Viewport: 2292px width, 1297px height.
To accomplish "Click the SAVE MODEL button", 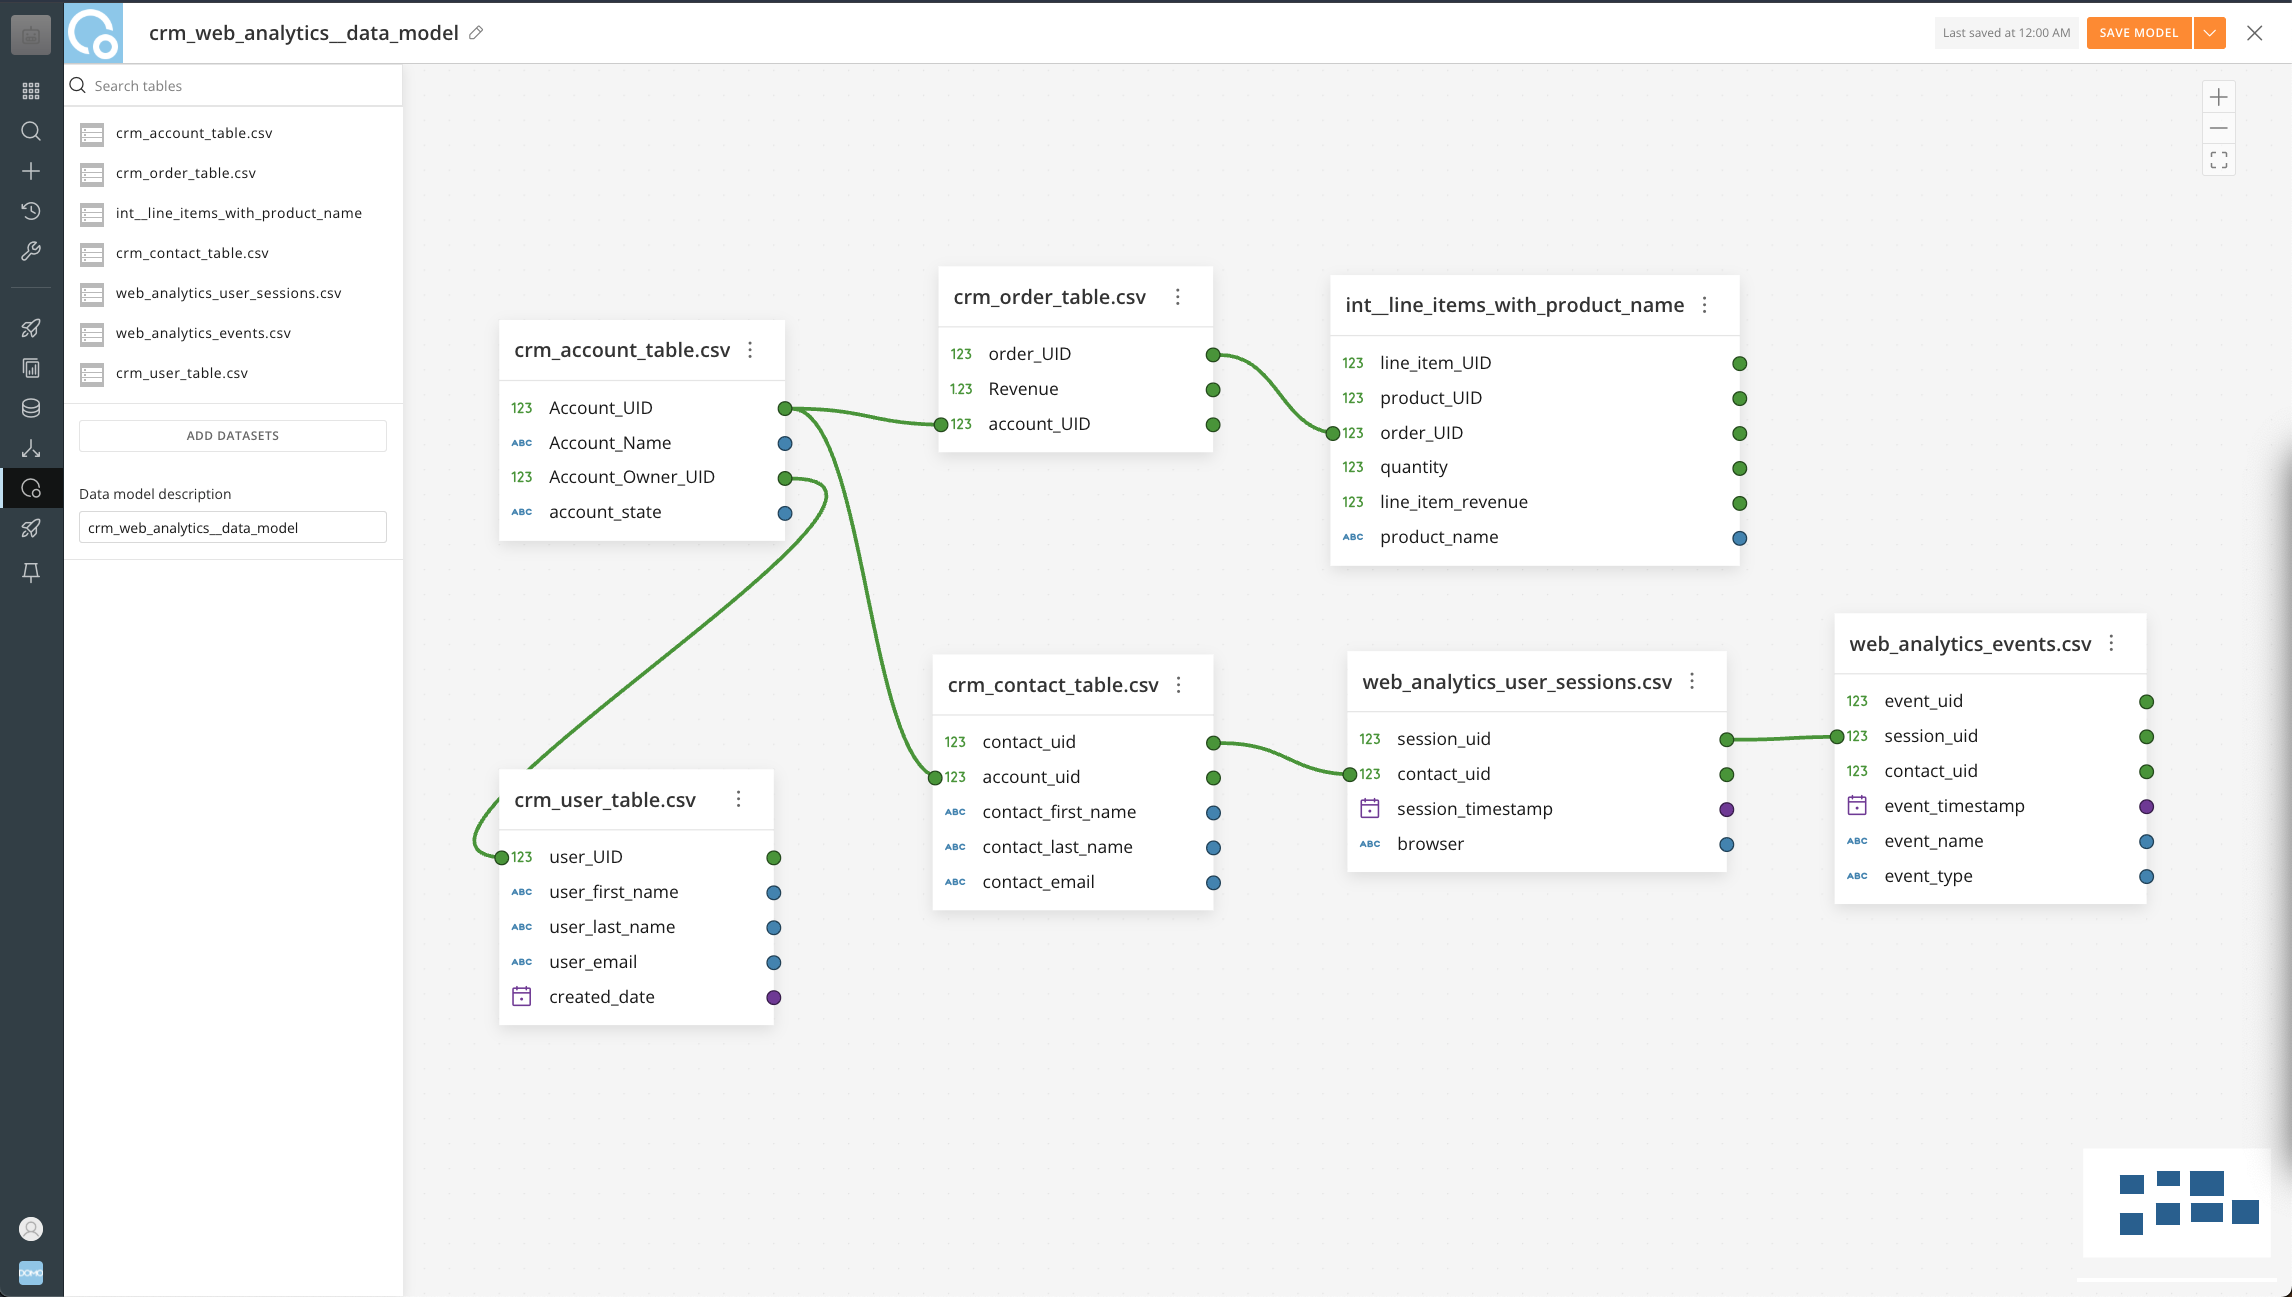I will click(x=2138, y=33).
